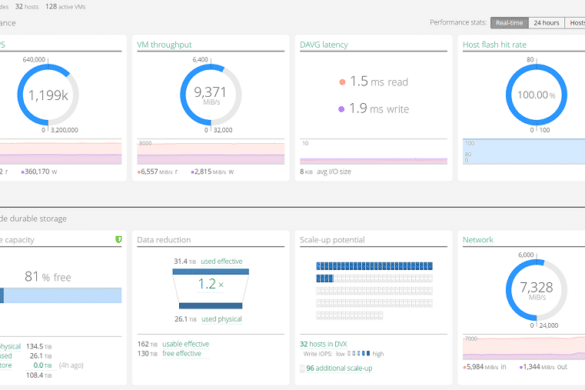The width and height of the screenshot is (585, 390).
Task: Click the Network 7,328 MiB/s gauge
Action: click(536, 290)
